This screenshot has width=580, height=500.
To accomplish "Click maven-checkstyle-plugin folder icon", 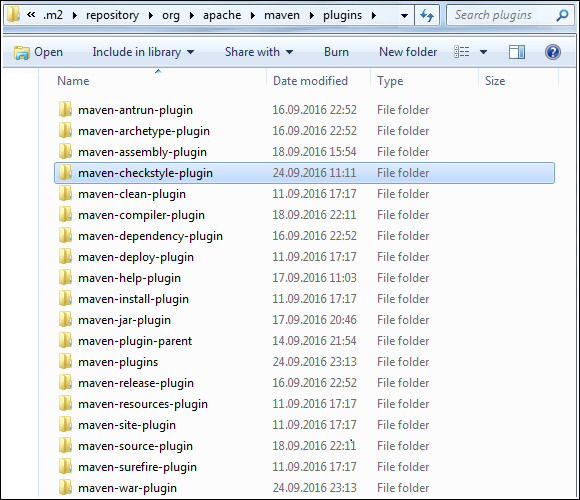I will [65, 173].
